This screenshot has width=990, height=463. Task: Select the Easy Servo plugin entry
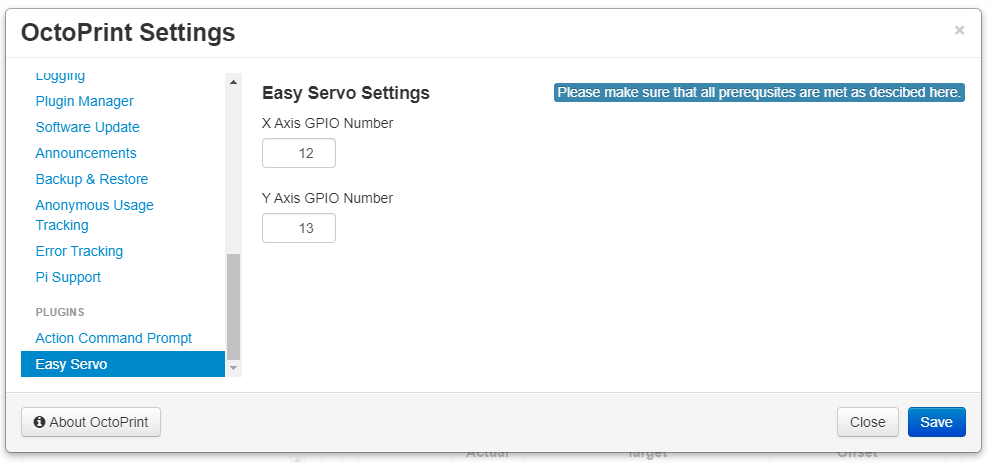122,364
